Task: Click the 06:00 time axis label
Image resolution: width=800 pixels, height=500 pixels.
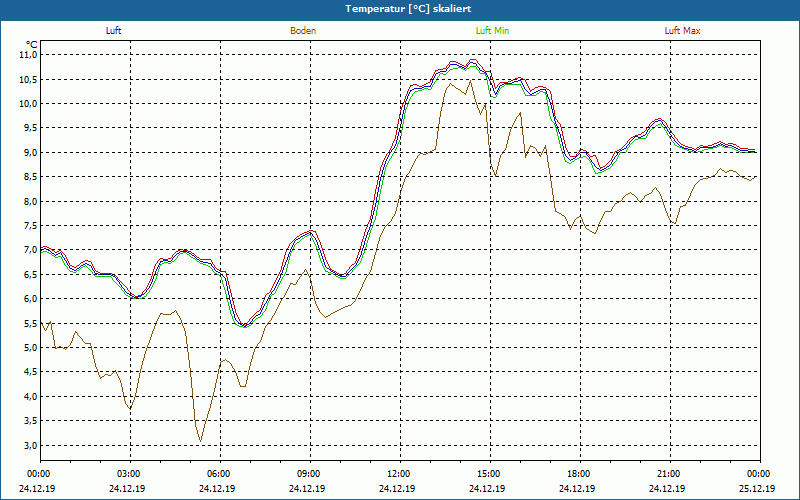Action: [220, 474]
